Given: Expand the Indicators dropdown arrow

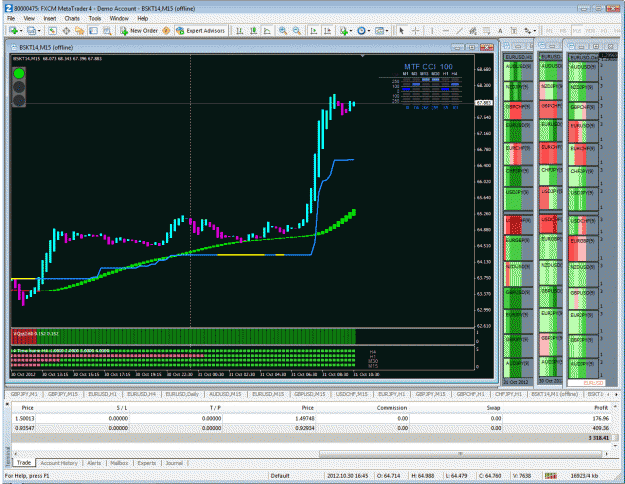Looking at the screenshot, I should point(350,31).
